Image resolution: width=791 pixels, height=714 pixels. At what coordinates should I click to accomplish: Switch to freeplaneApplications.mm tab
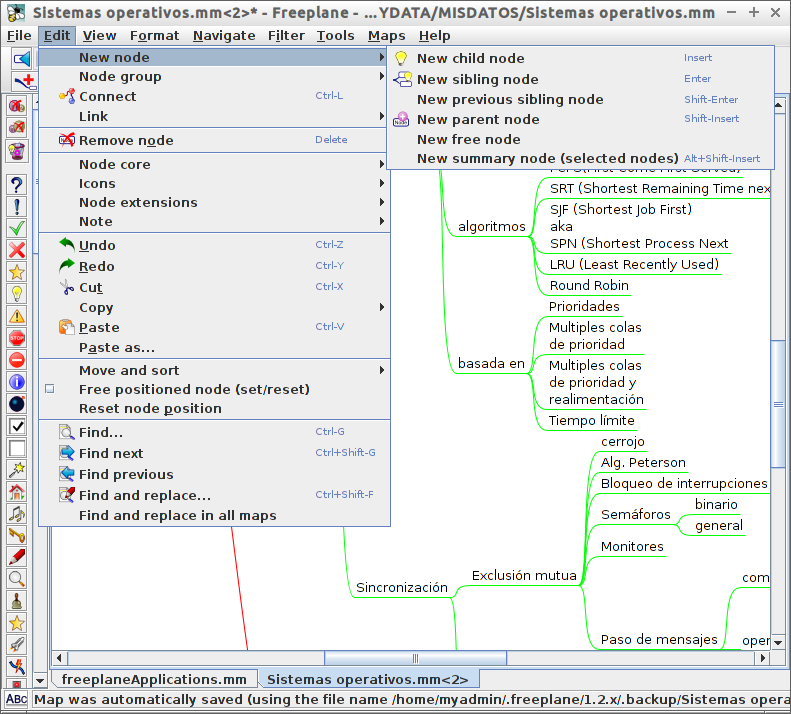coord(154,679)
